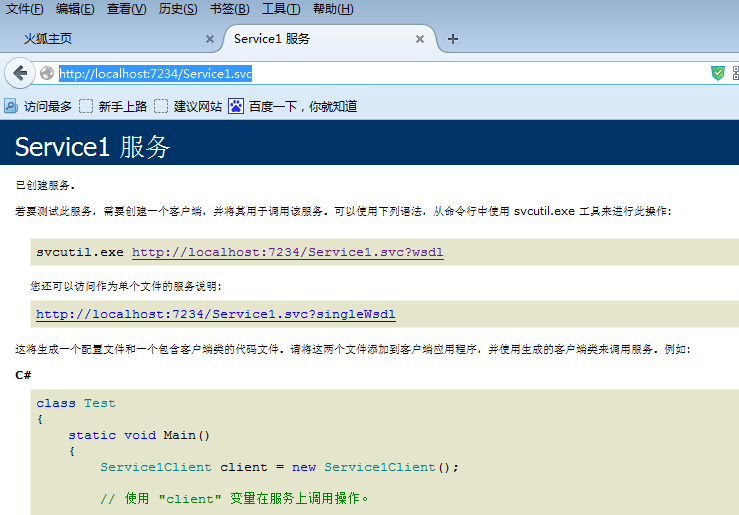The height and width of the screenshot is (515, 739).
Task: Click the 您还可以访问作为单个文件 description text
Action: (x=126, y=286)
